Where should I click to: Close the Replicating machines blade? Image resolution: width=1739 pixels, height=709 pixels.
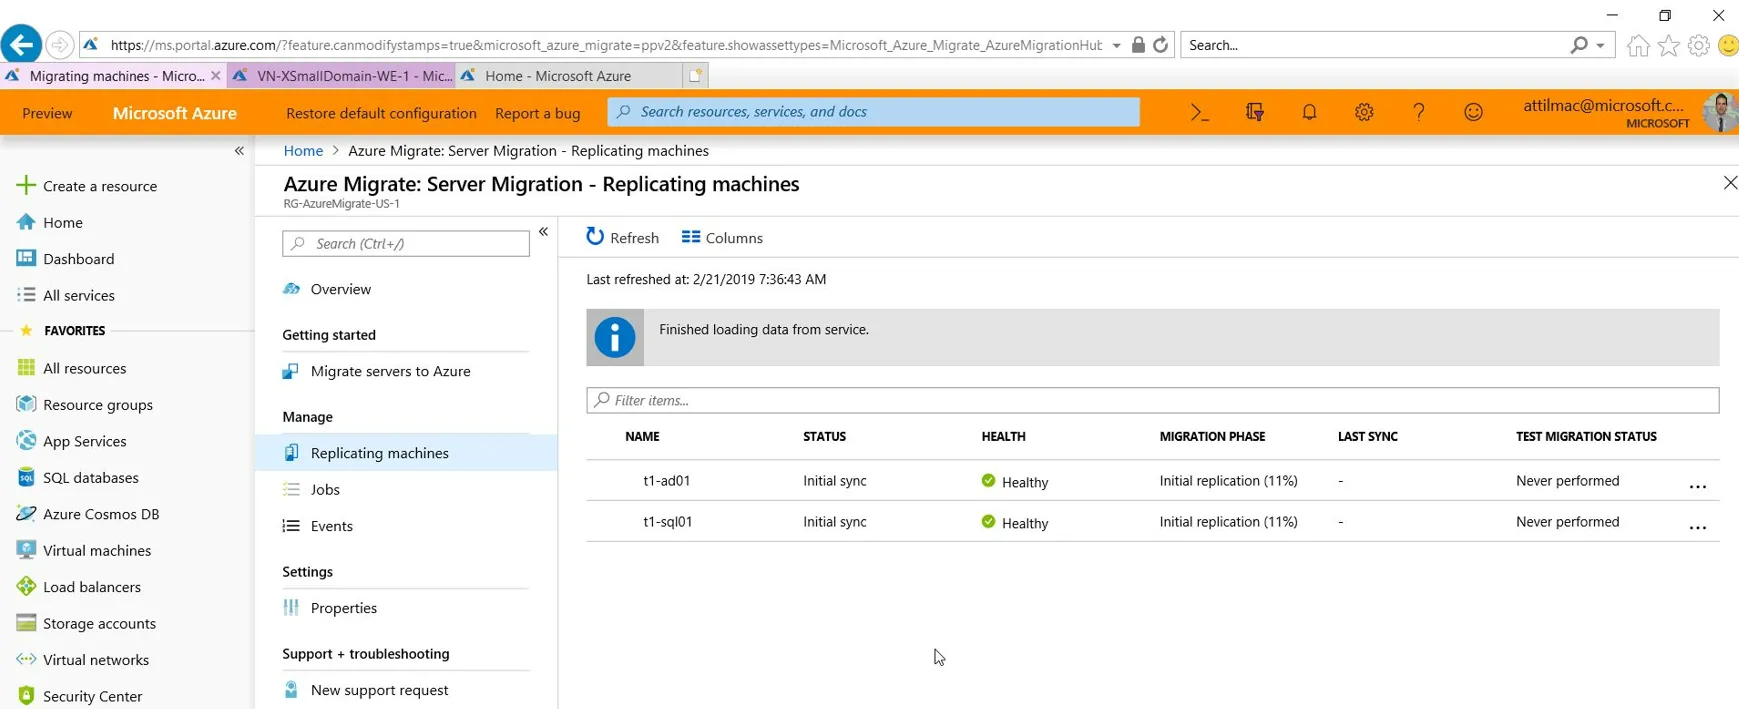(x=1729, y=183)
